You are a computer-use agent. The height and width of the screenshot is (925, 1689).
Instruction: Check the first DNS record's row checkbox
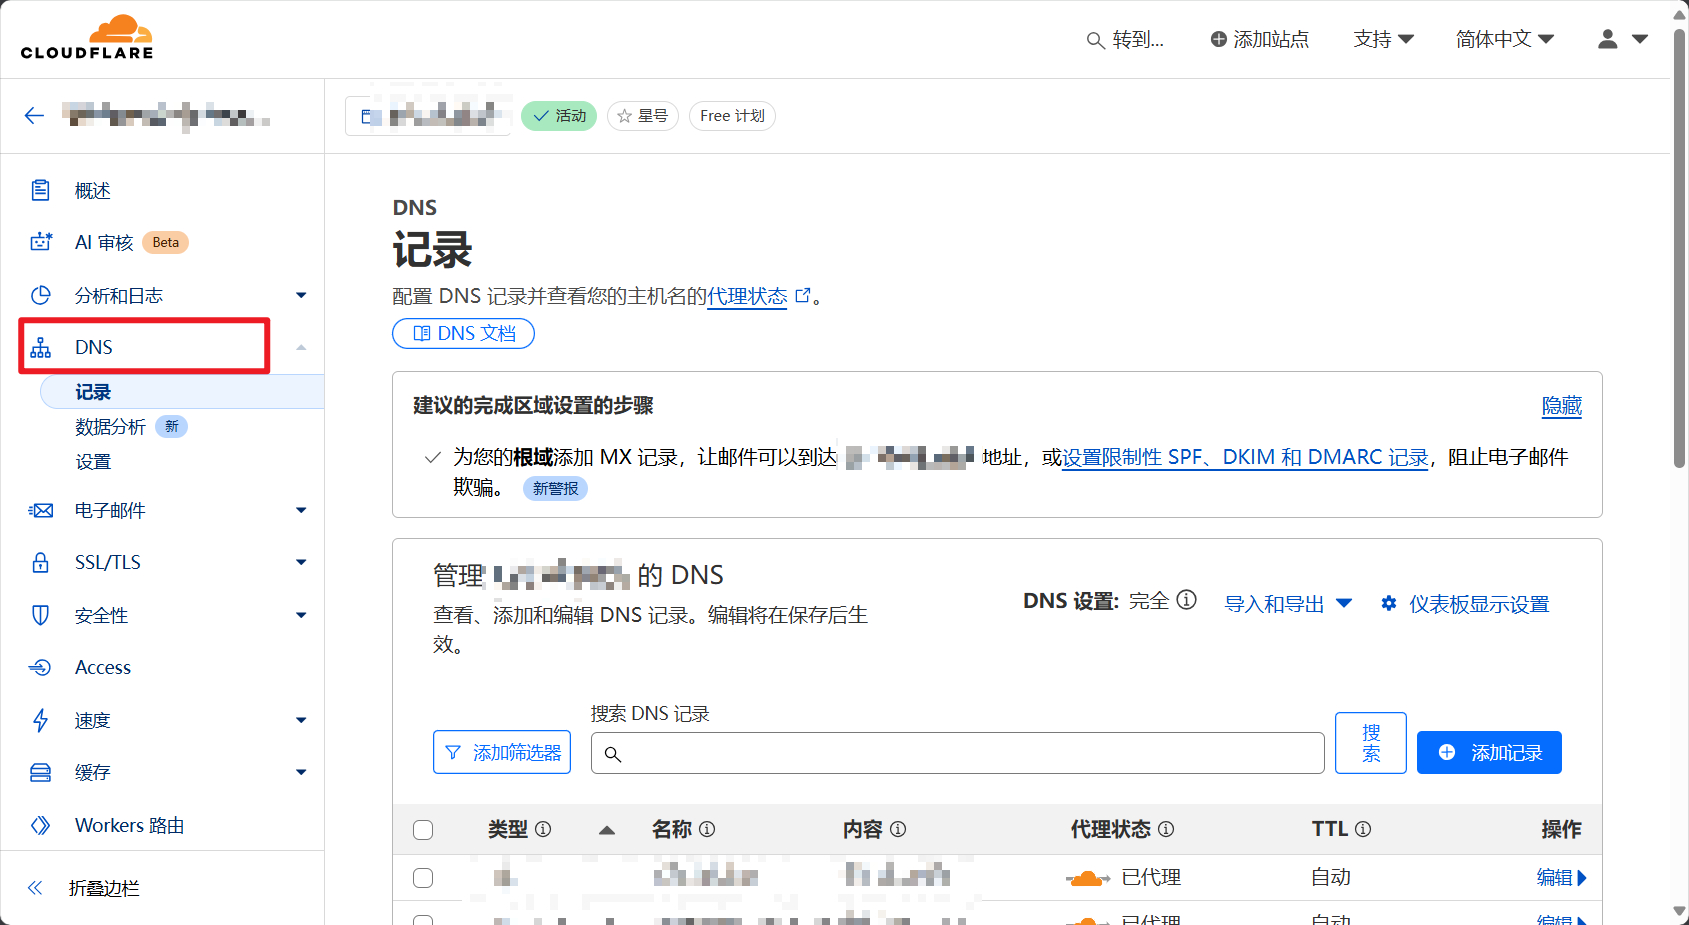(423, 877)
